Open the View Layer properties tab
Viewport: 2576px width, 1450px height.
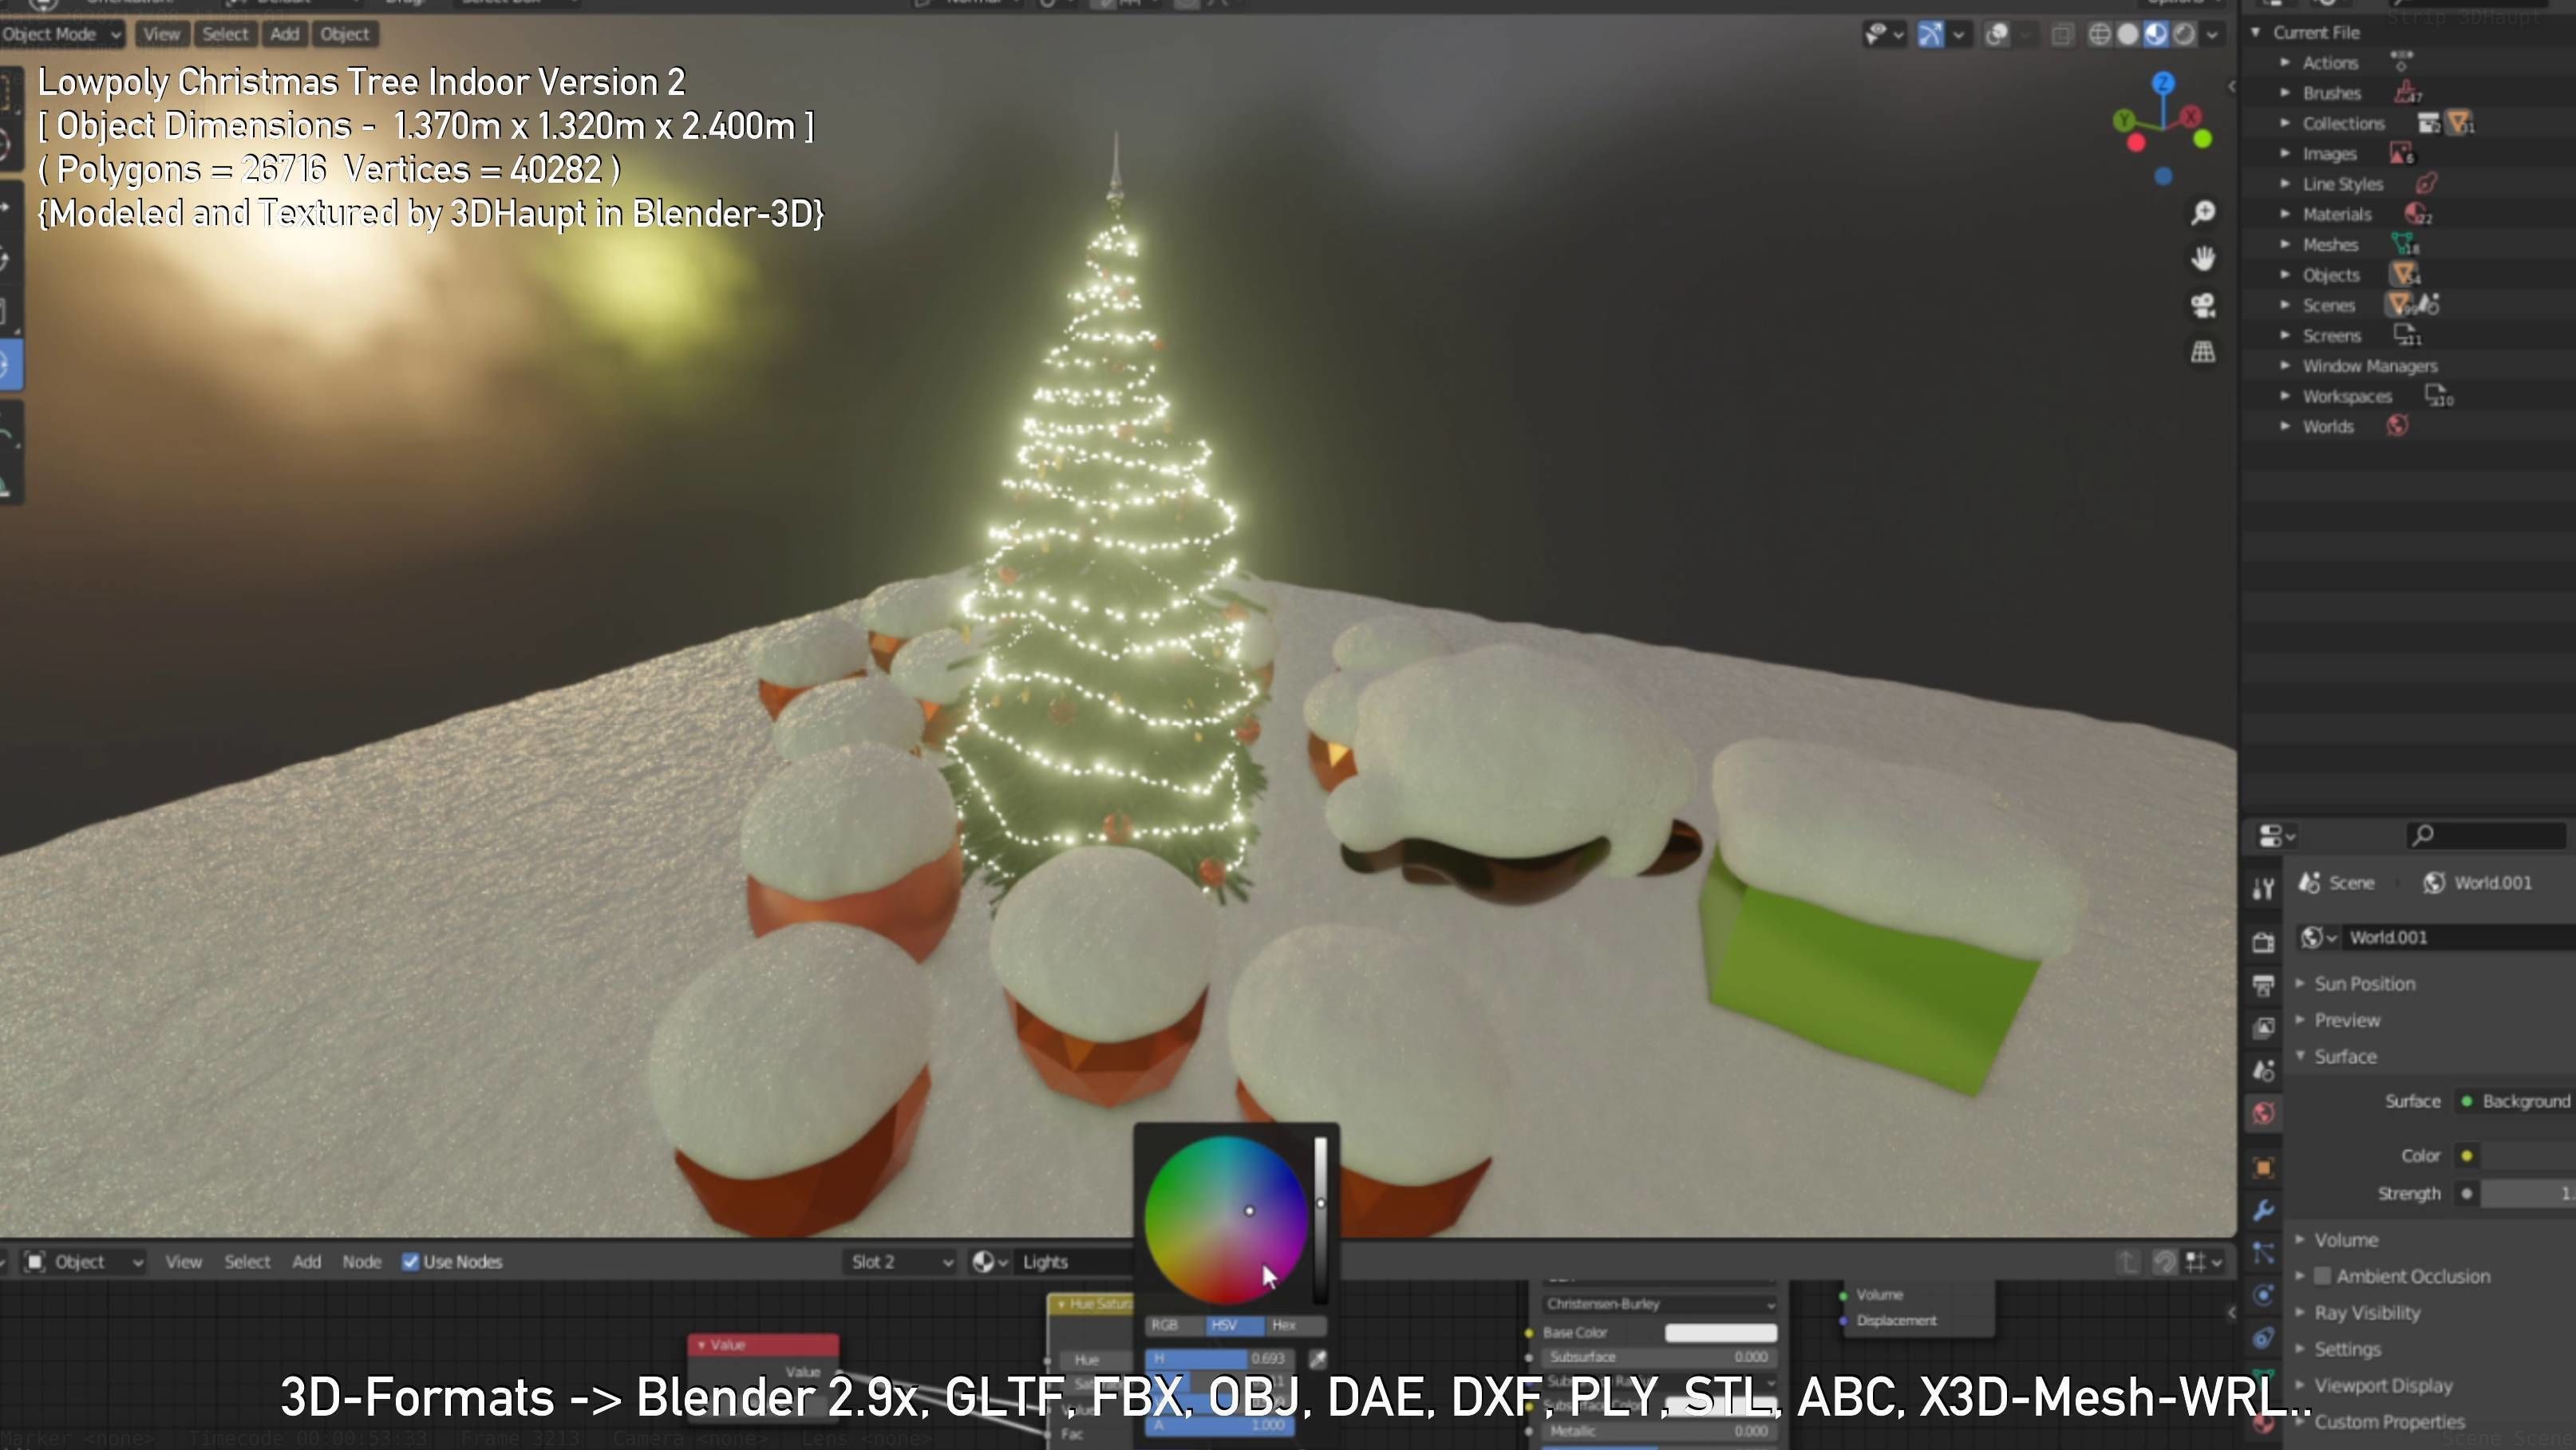pos(2264,1028)
